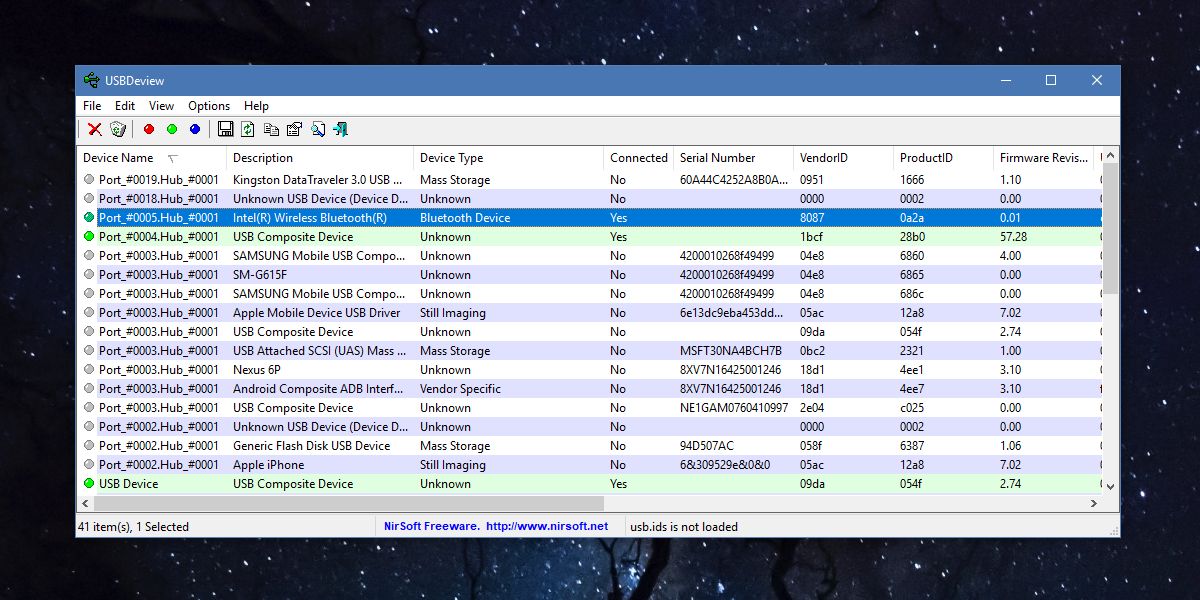The width and height of the screenshot is (1200, 600).
Task: Refresh the device list with refresh icon
Action: click(x=247, y=129)
